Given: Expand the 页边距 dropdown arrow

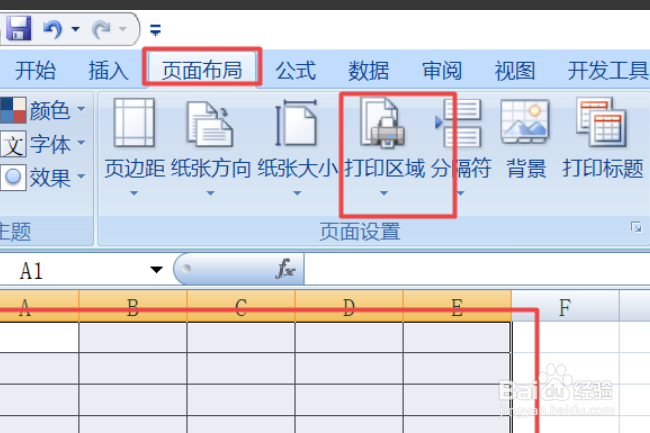Looking at the screenshot, I should pyautogui.click(x=134, y=193).
